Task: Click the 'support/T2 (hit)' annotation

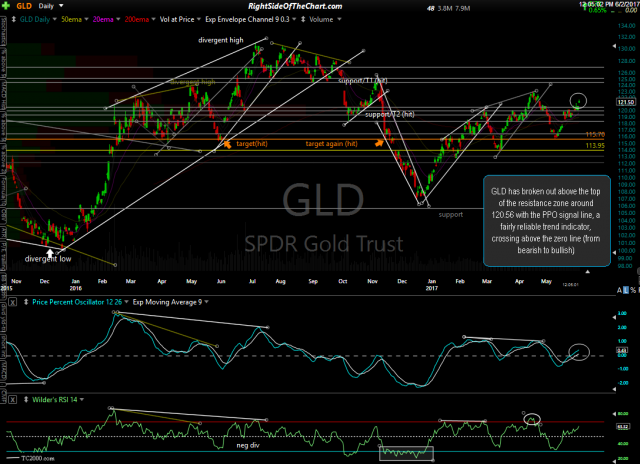Action: 390,114
